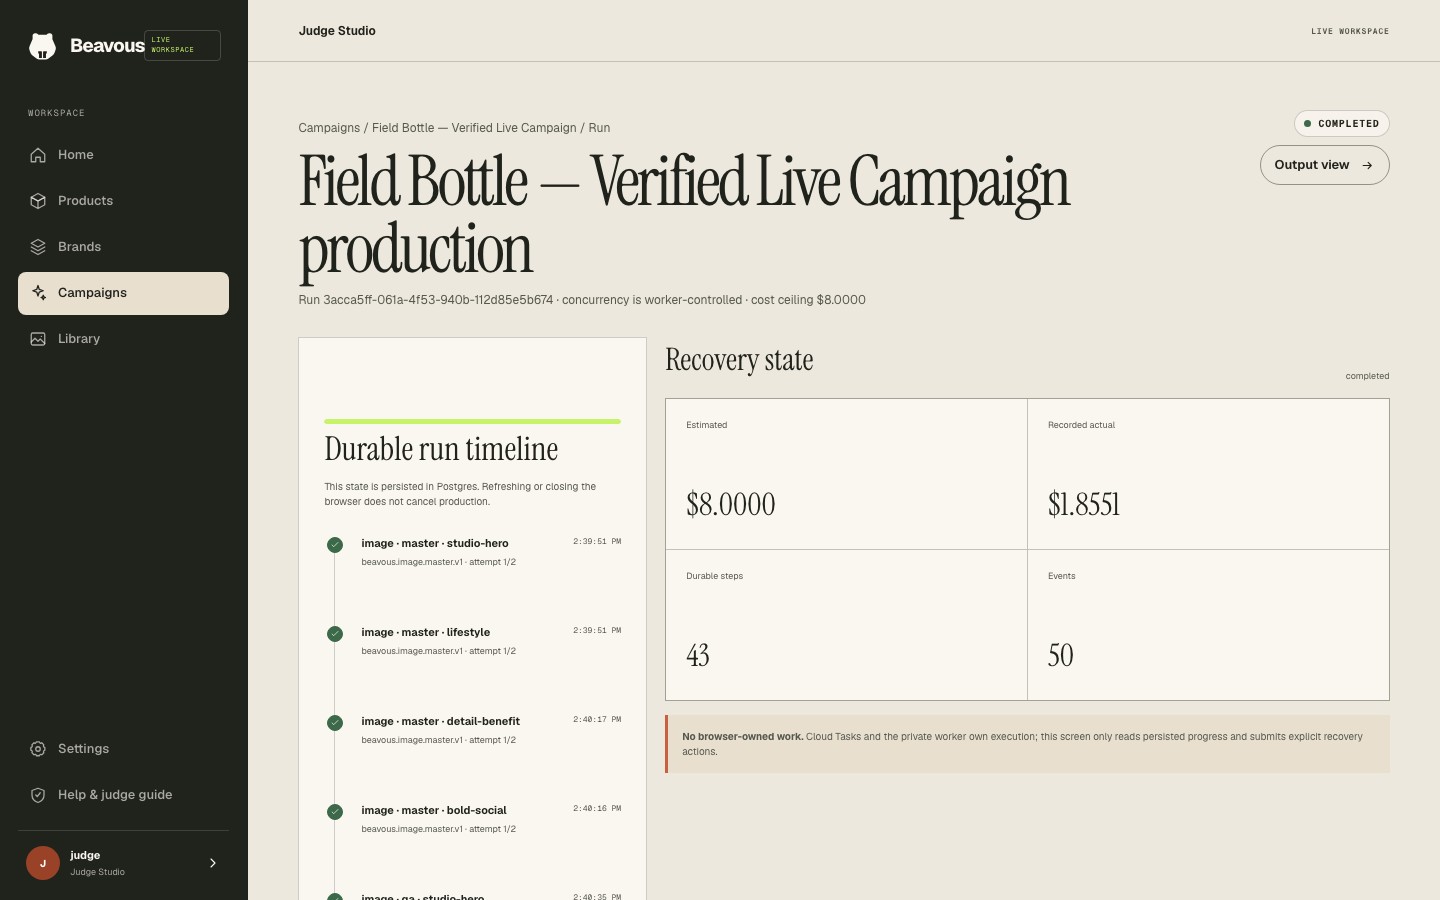Click the detail-benefit step checkmark
1440x900 pixels.
(335, 723)
